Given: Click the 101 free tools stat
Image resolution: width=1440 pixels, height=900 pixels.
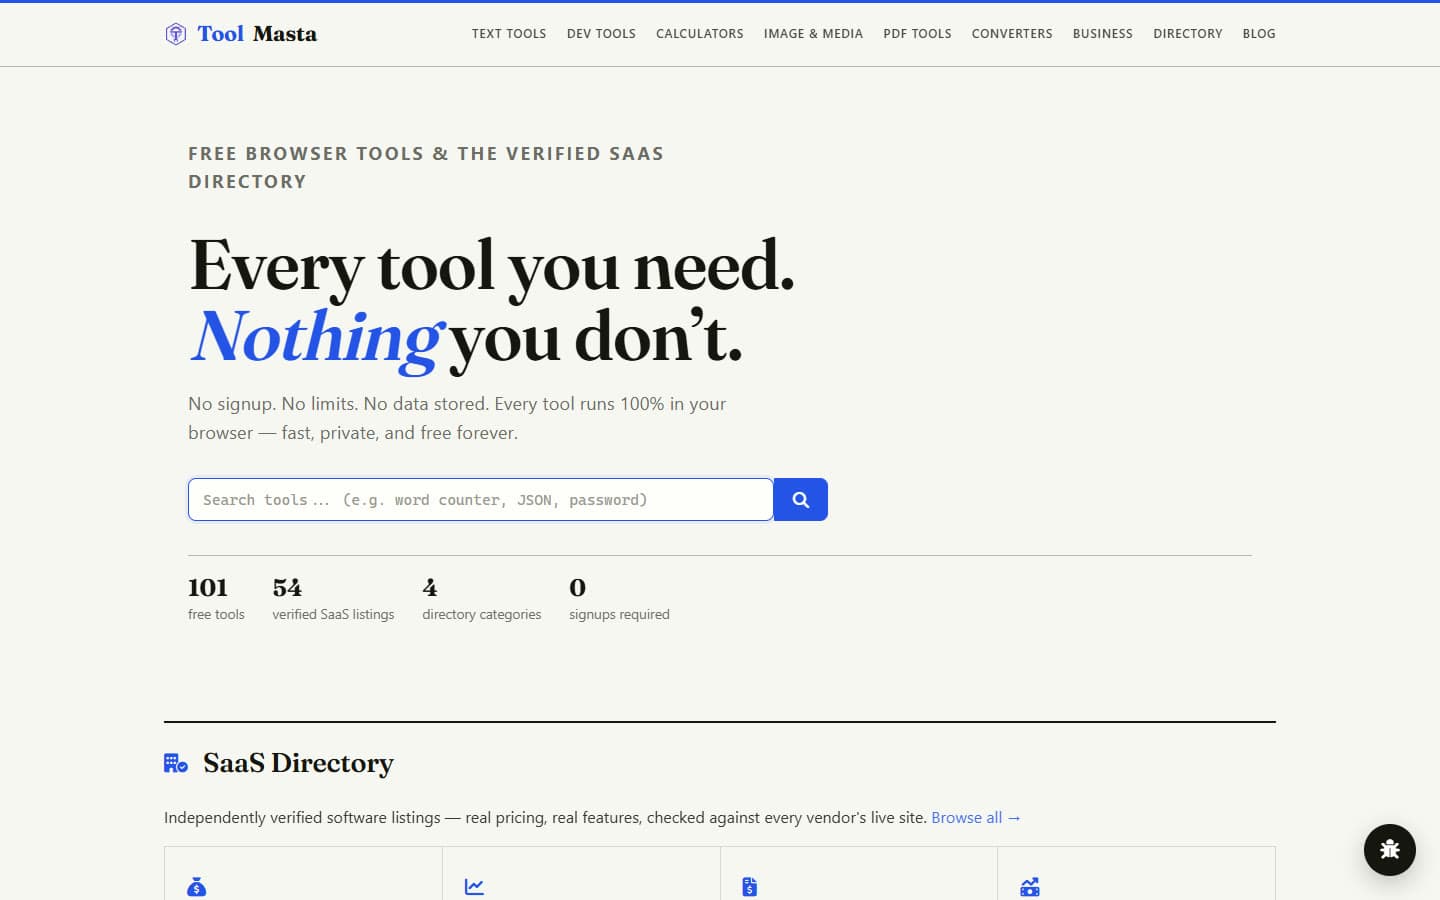Looking at the screenshot, I should click(216, 599).
